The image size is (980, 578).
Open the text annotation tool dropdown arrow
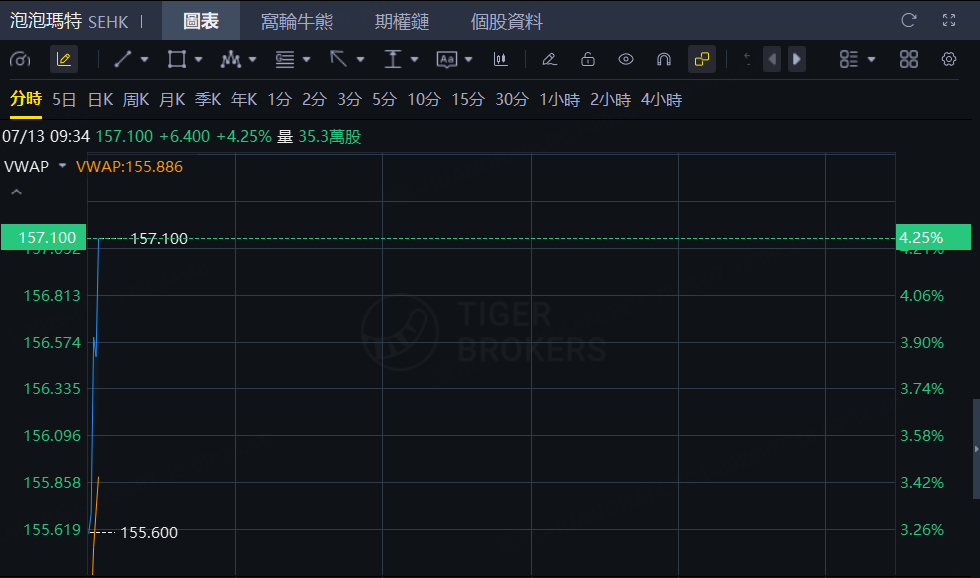(x=469, y=59)
